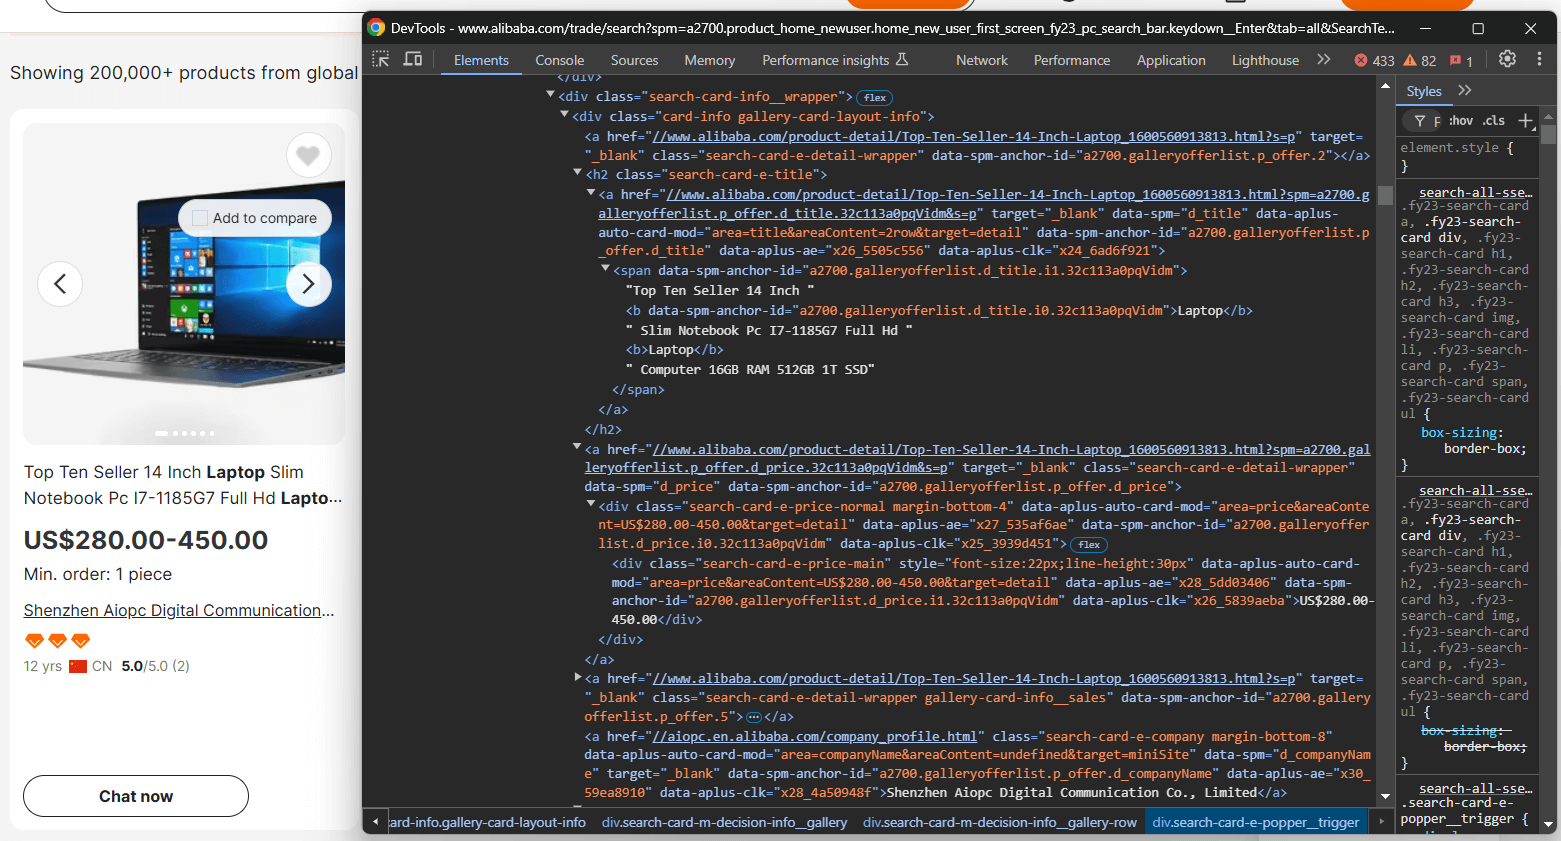Viewport: 1561px width, 841px height.
Task: Open Shenzhen Aiopc Digital Communication link
Action: tap(178, 610)
